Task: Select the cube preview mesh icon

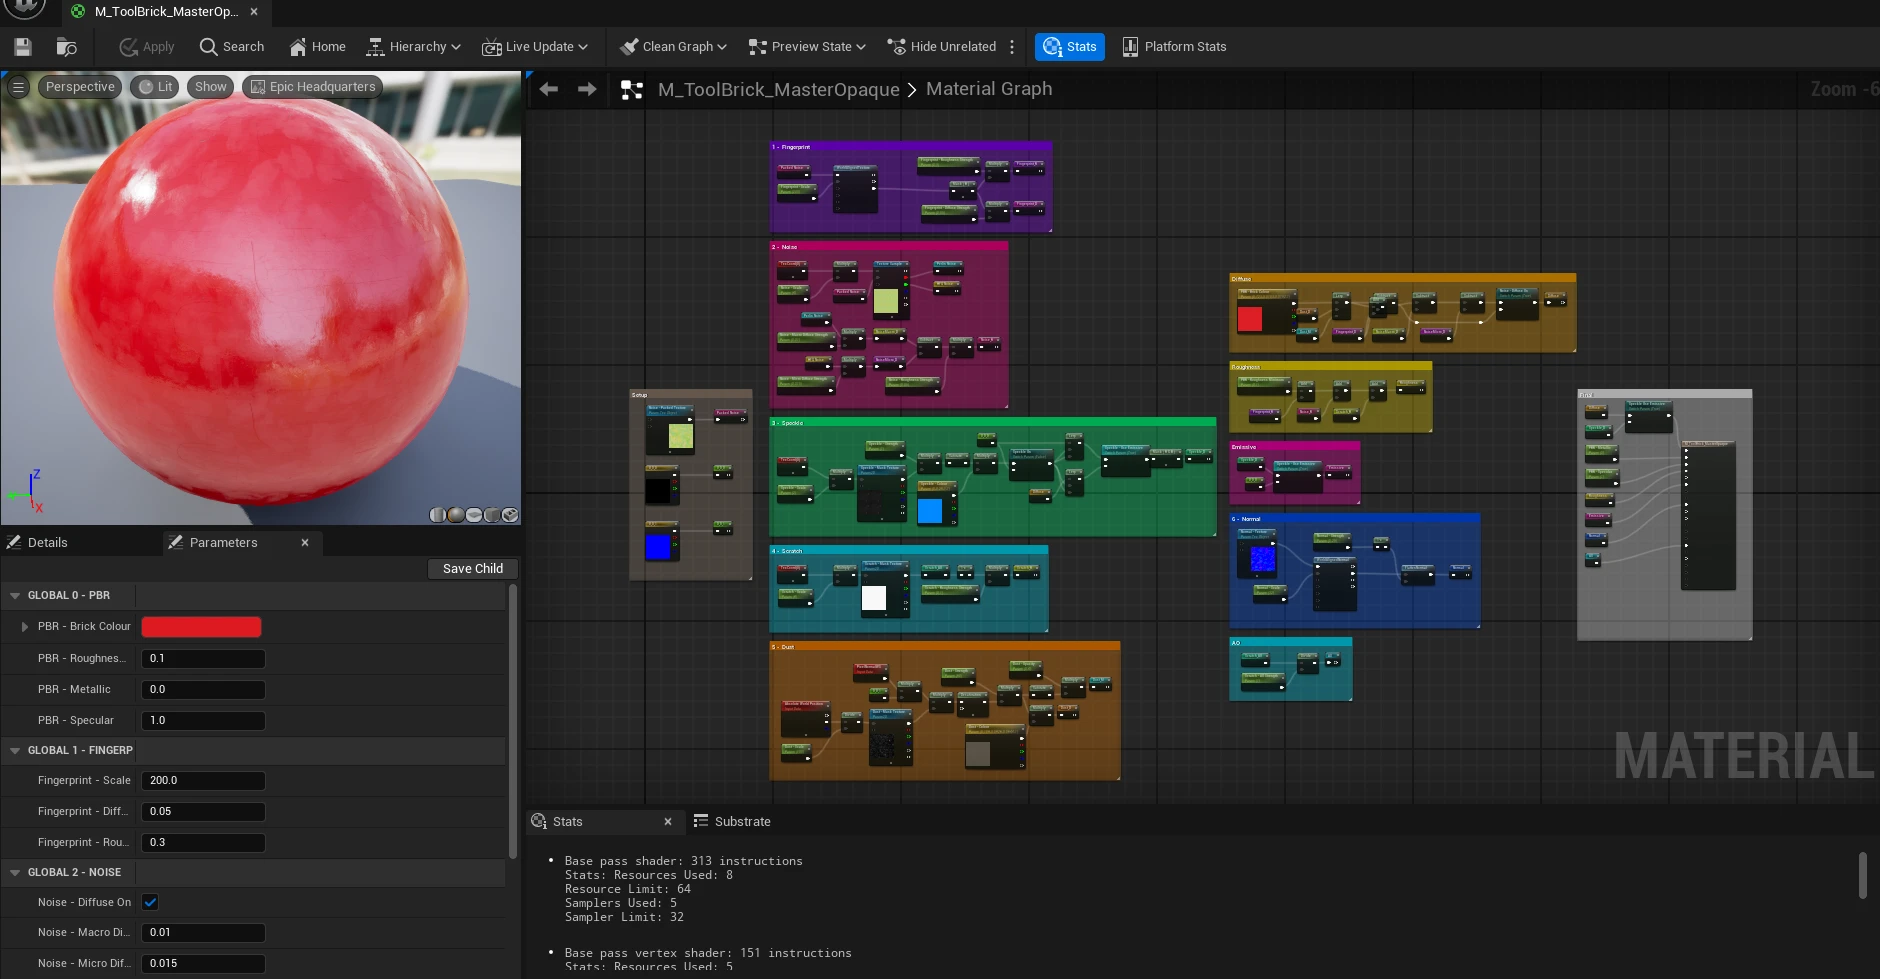Action: pos(492,515)
